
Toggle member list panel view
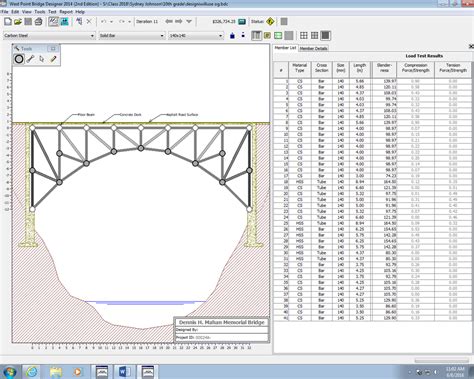(x=256, y=35)
